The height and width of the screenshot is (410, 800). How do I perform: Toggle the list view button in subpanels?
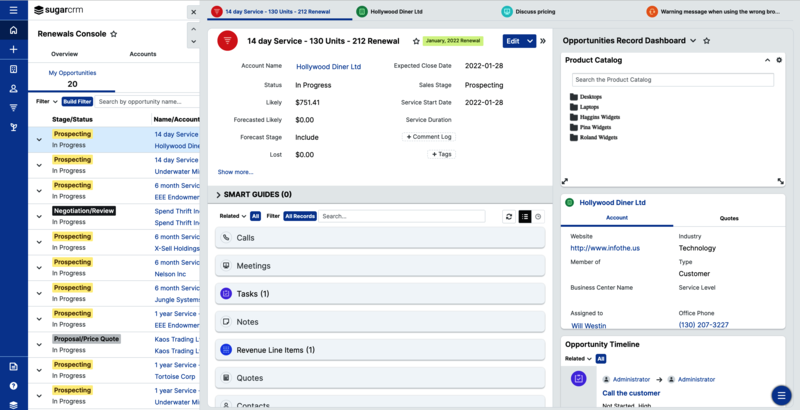(524, 216)
